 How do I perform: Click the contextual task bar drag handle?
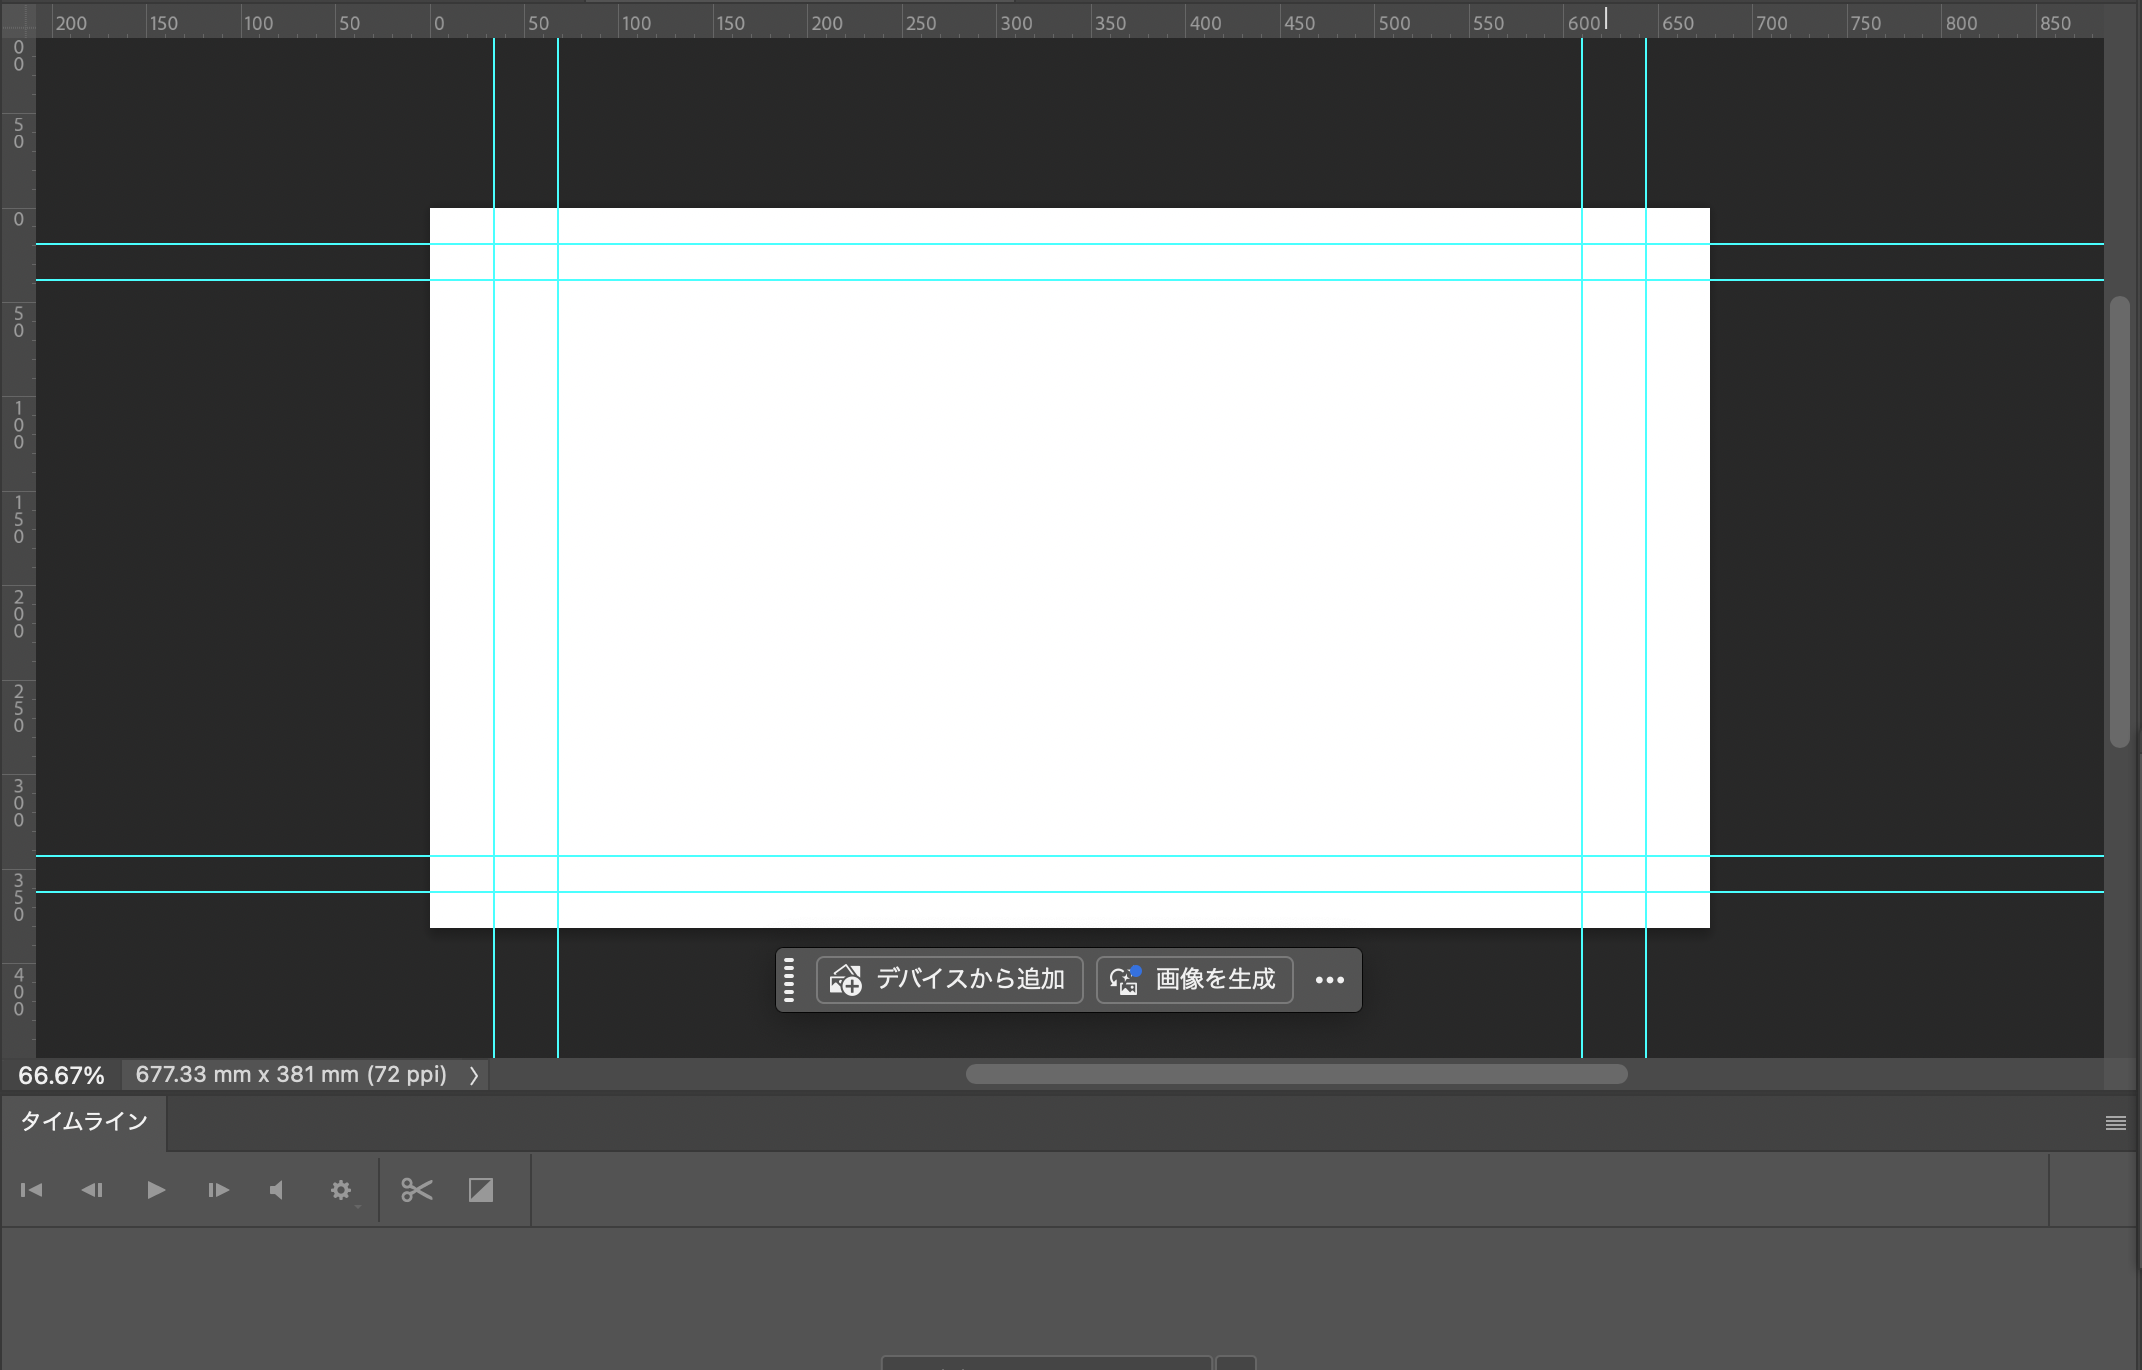pos(789,980)
